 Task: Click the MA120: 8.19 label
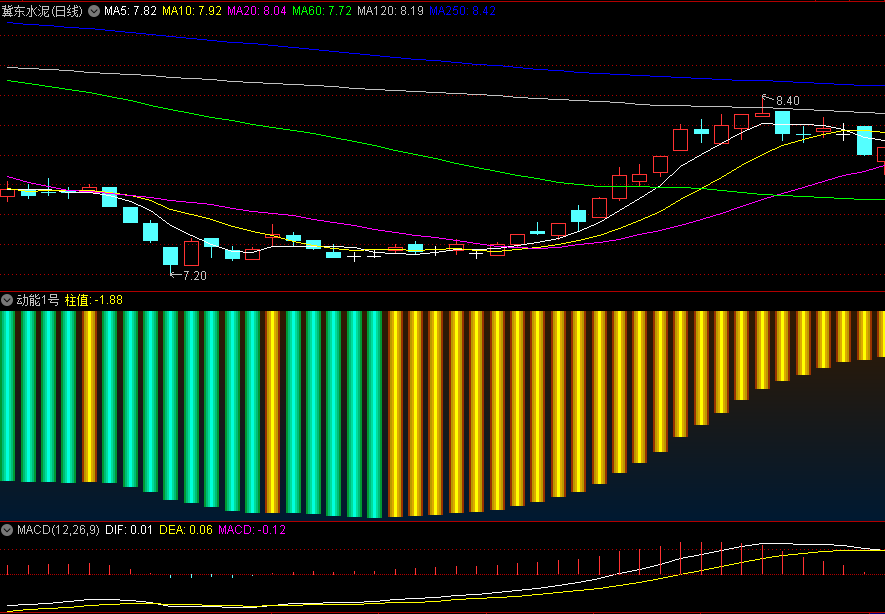click(391, 11)
